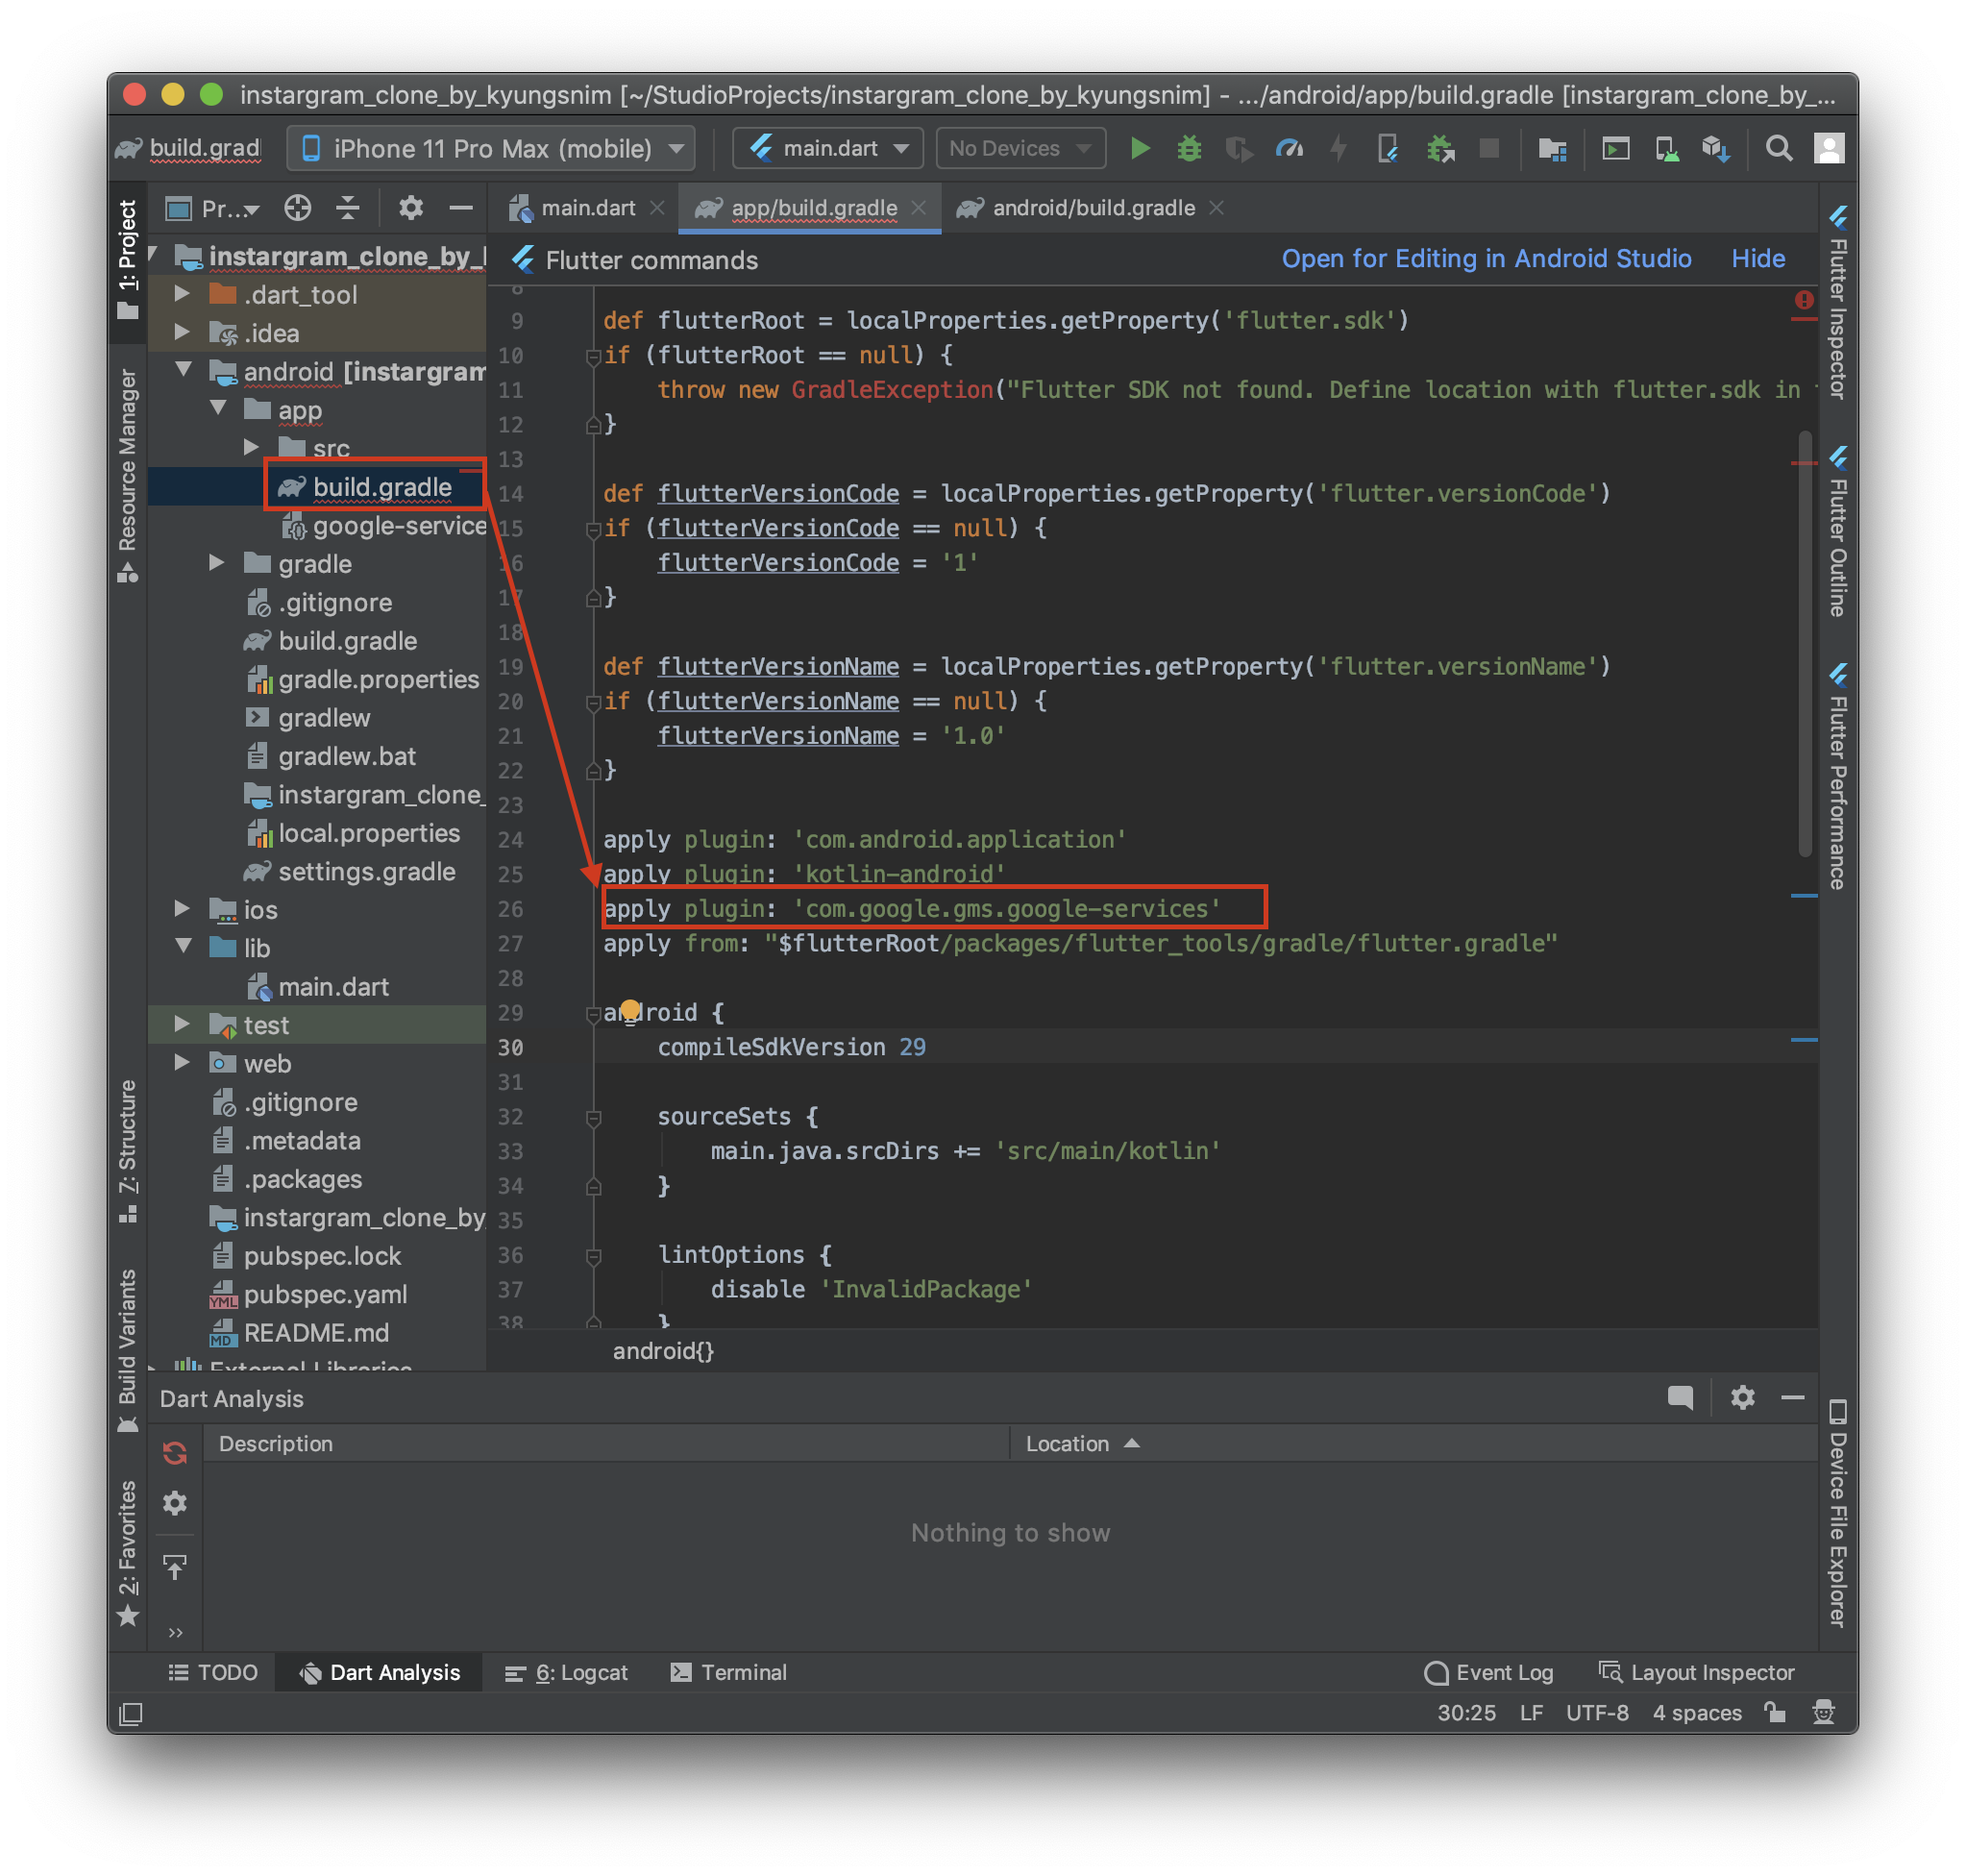Click the Dart Analysis restart icon
The height and width of the screenshot is (1876, 1966).
175,1452
